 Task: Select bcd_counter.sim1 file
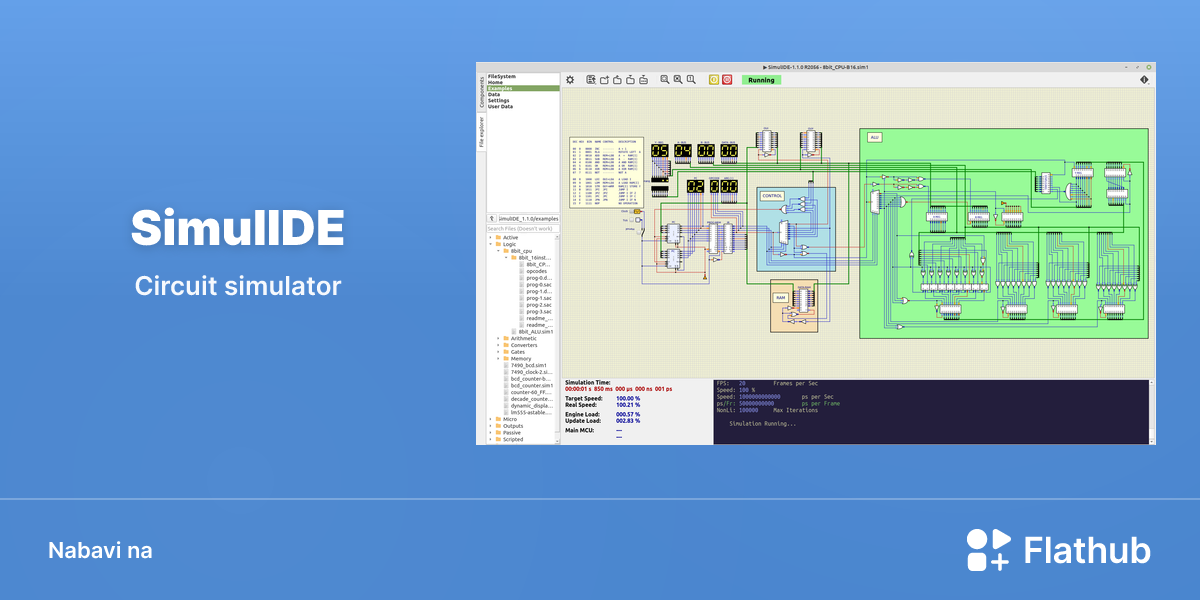[x=530, y=385]
